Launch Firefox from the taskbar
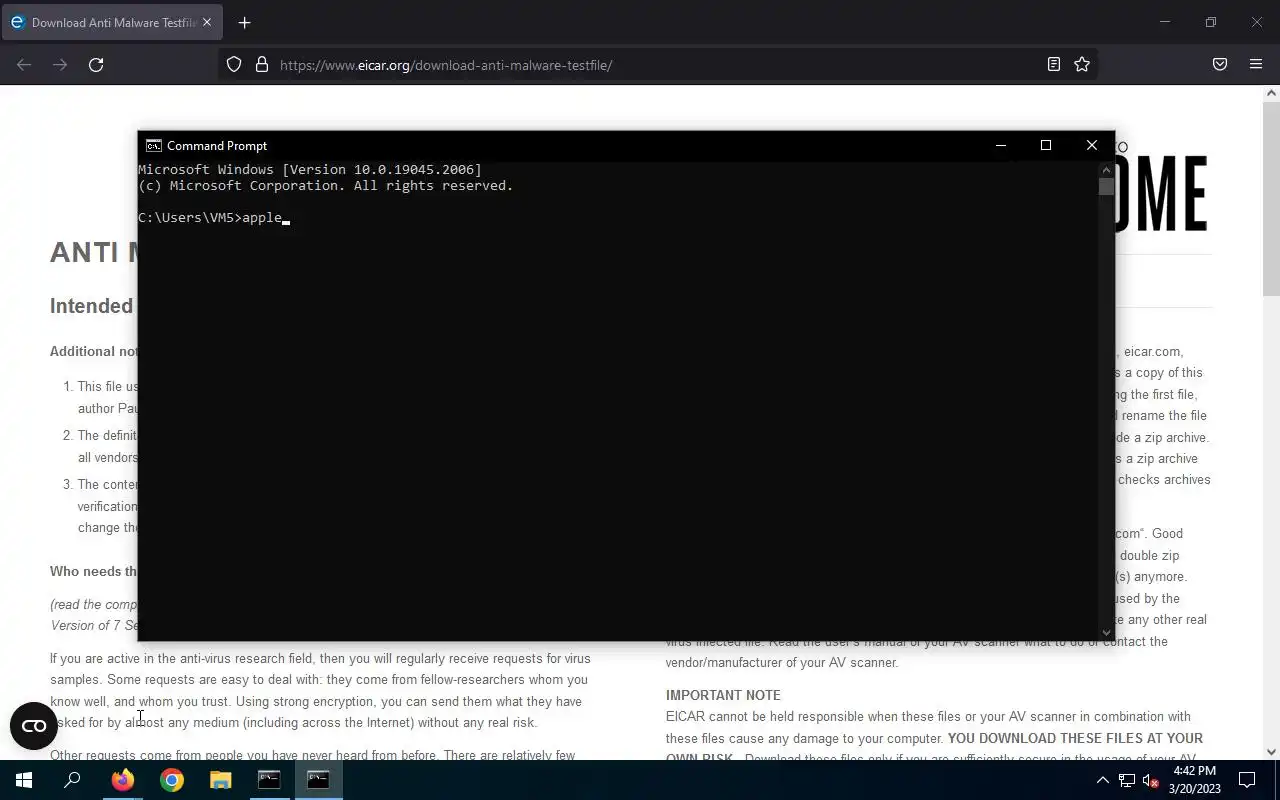 click(x=122, y=780)
